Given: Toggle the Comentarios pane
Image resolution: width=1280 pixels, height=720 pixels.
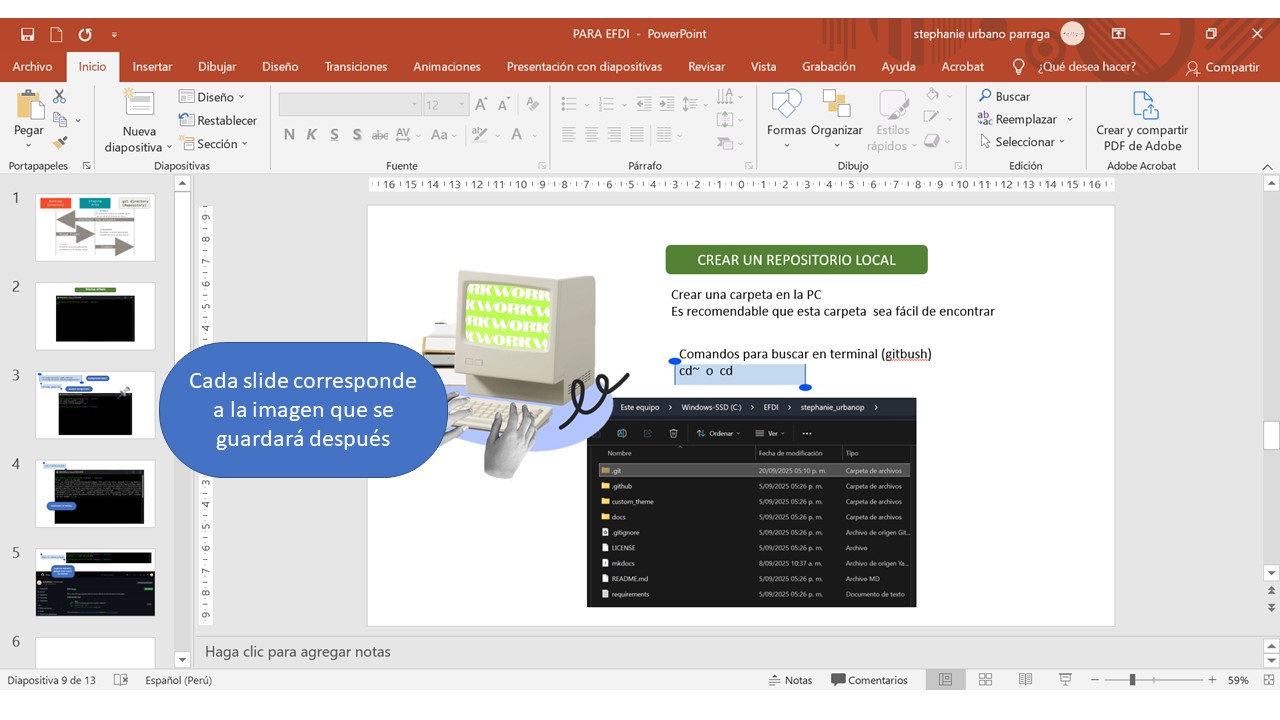Looking at the screenshot, I should (869, 680).
